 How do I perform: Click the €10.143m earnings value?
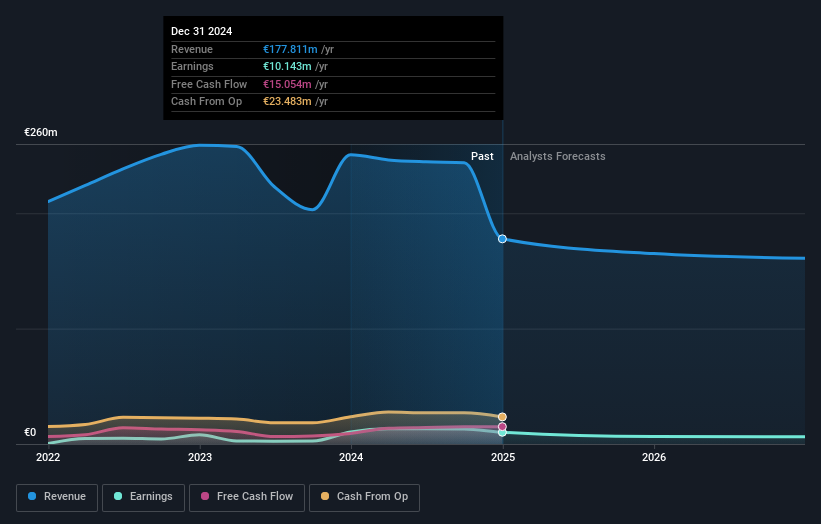[287, 66]
